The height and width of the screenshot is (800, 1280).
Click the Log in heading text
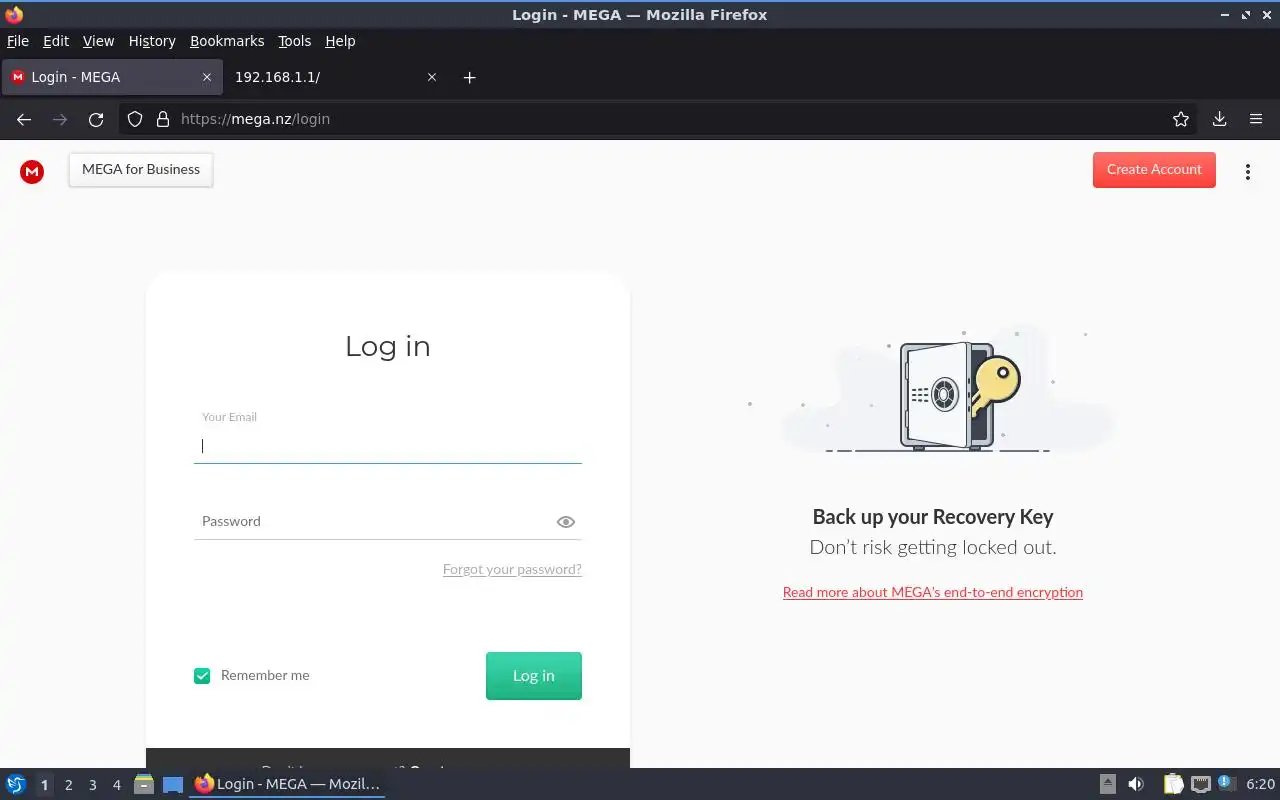pos(388,346)
